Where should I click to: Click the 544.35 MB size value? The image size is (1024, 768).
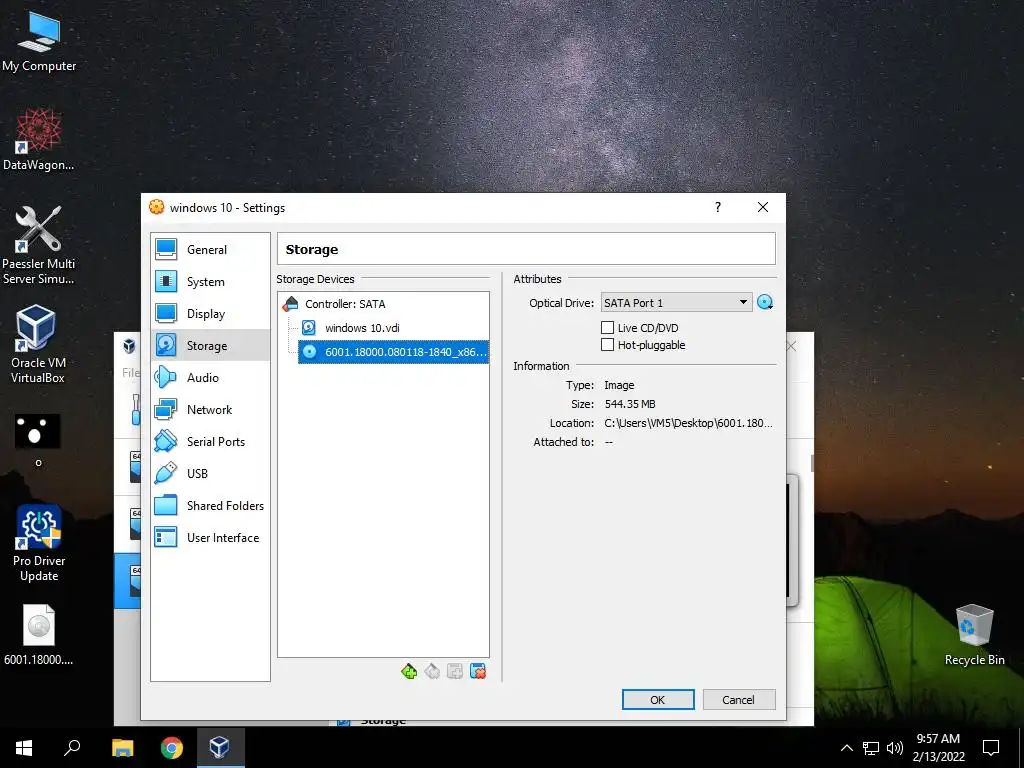(630, 404)
